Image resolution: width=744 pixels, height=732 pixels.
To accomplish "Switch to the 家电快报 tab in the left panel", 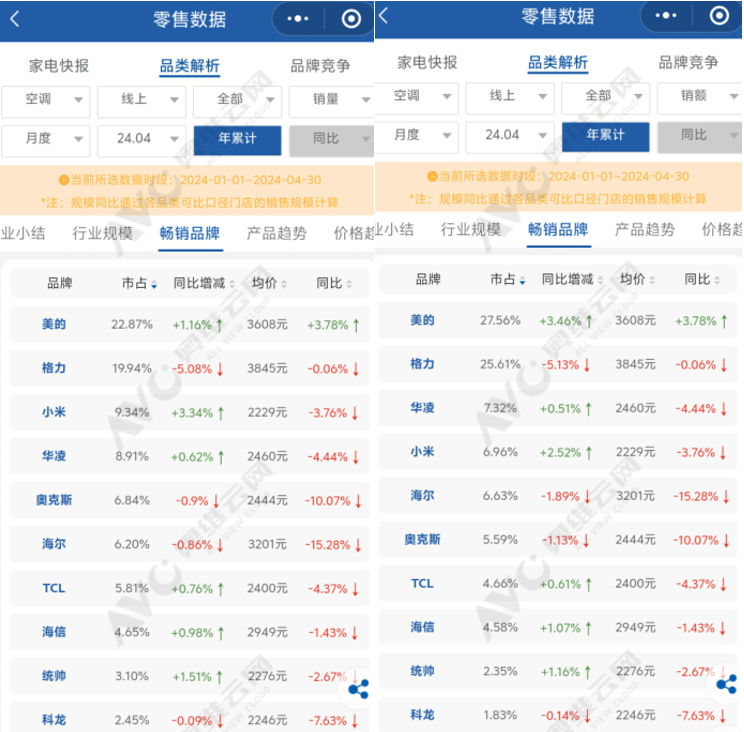I will (59, 65).
